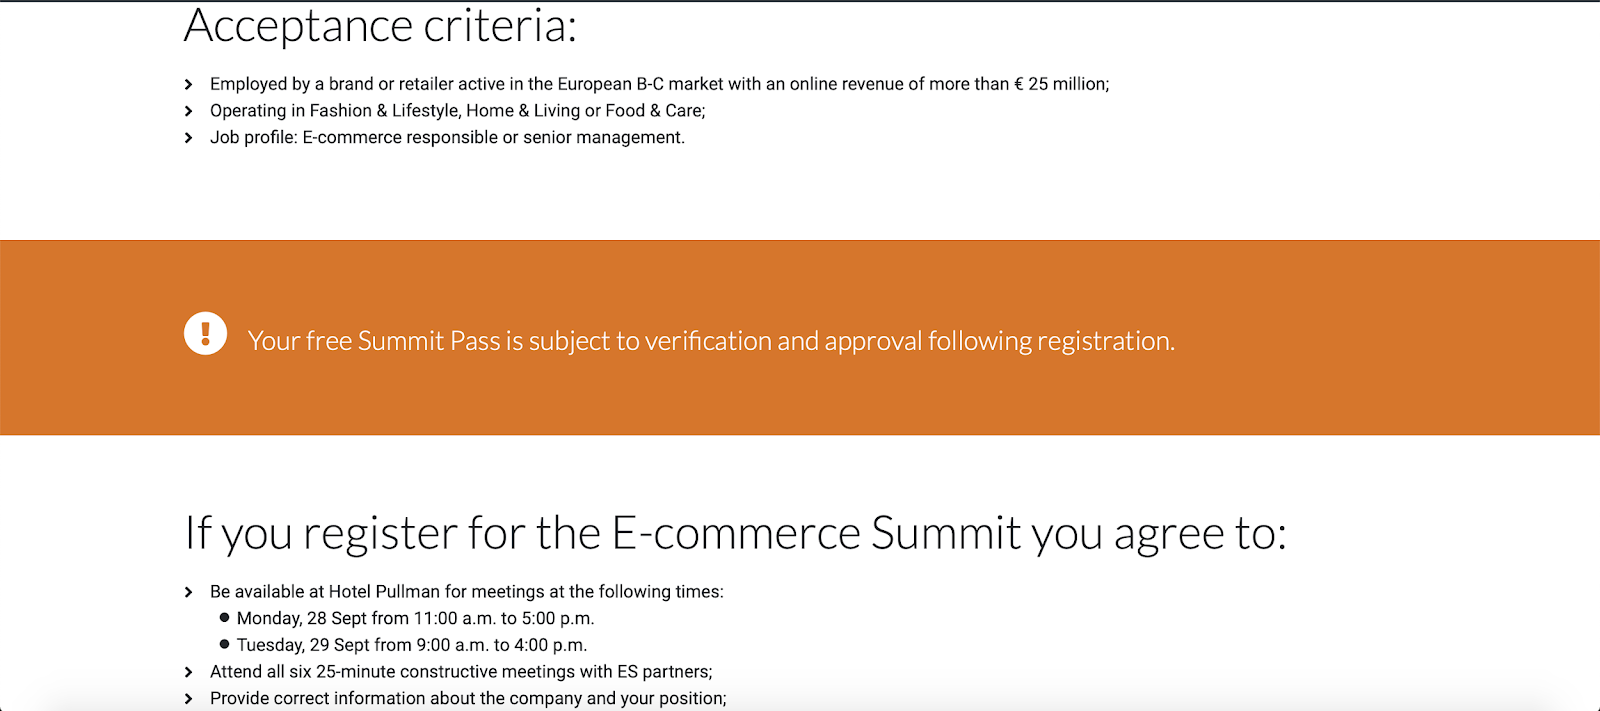The width and height of the screenshot is (1600, 711).
Task: Click the 'Provide correct information about the company' line
Action: coord(468,699)
